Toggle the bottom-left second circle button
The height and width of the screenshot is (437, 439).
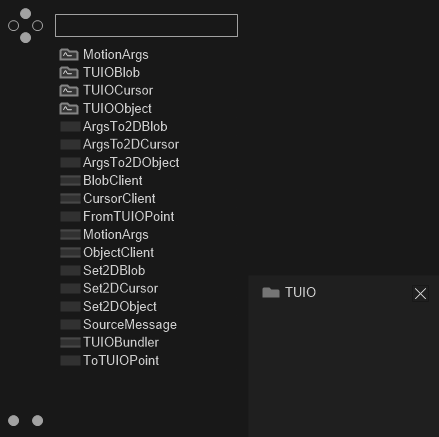click(37, 421)
